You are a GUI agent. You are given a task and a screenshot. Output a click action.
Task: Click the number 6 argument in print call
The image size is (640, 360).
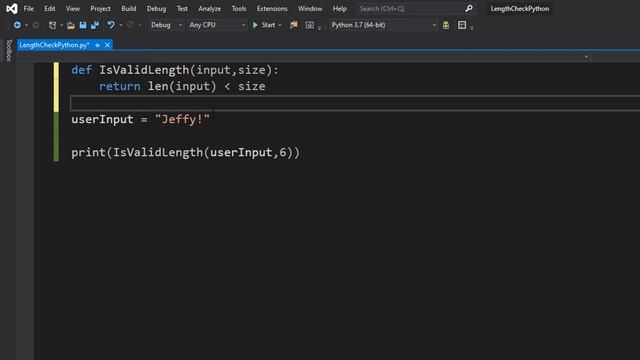point(283,153)
